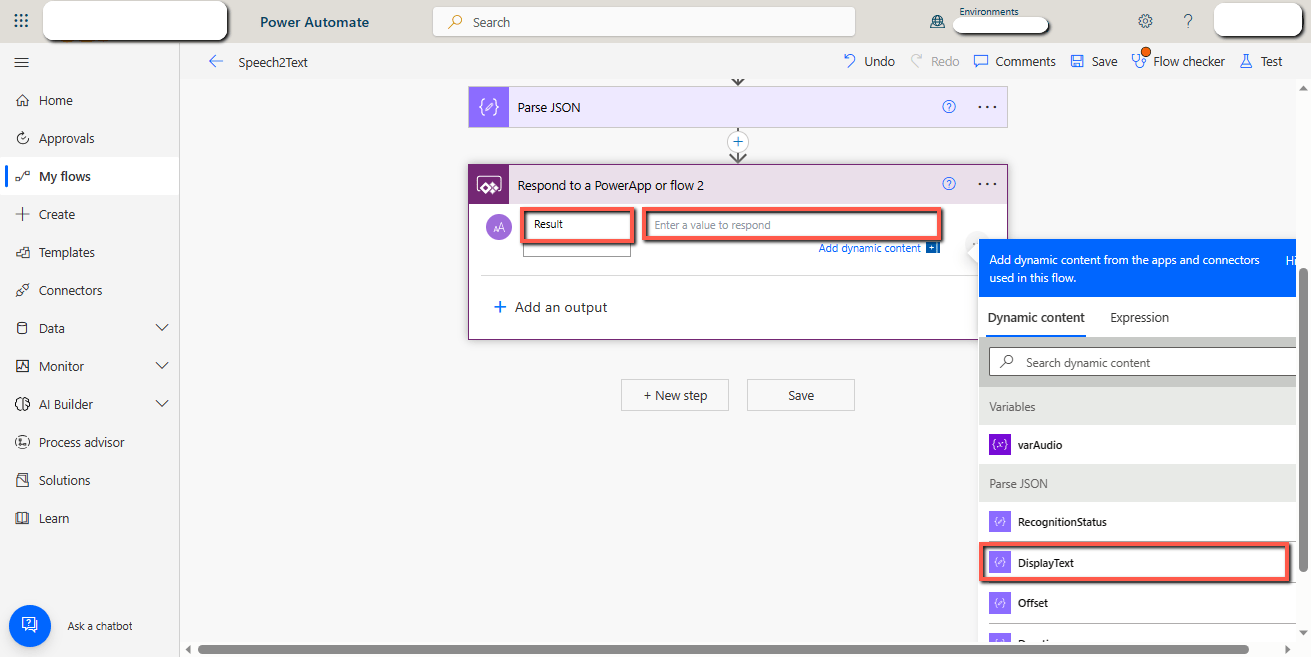The height and width of the screenshot is (657, 1311).
Task: Go to Home in the sidebar
Action: [89, 101]
